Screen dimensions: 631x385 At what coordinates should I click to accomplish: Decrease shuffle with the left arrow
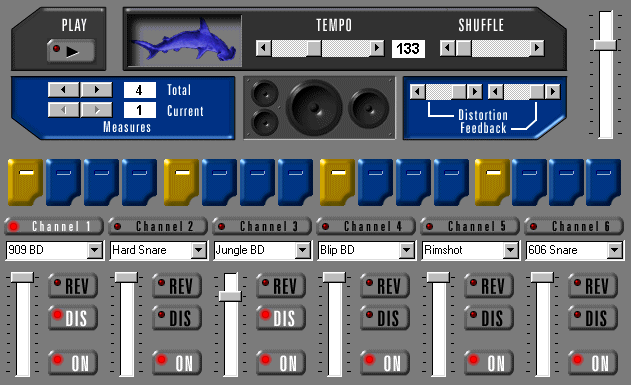[x=447, y=48]
